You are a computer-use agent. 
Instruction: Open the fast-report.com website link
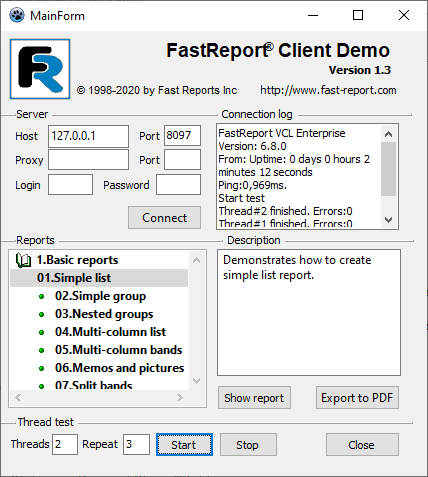pyautogui.click(x=328, y=90)
